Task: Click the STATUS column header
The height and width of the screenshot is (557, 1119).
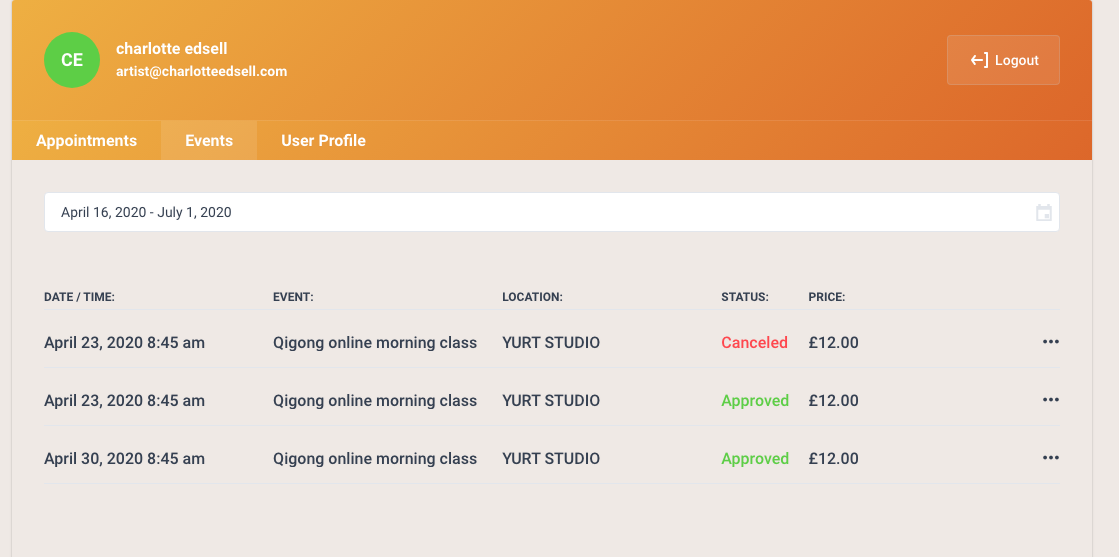Action: tap(745, 297)
